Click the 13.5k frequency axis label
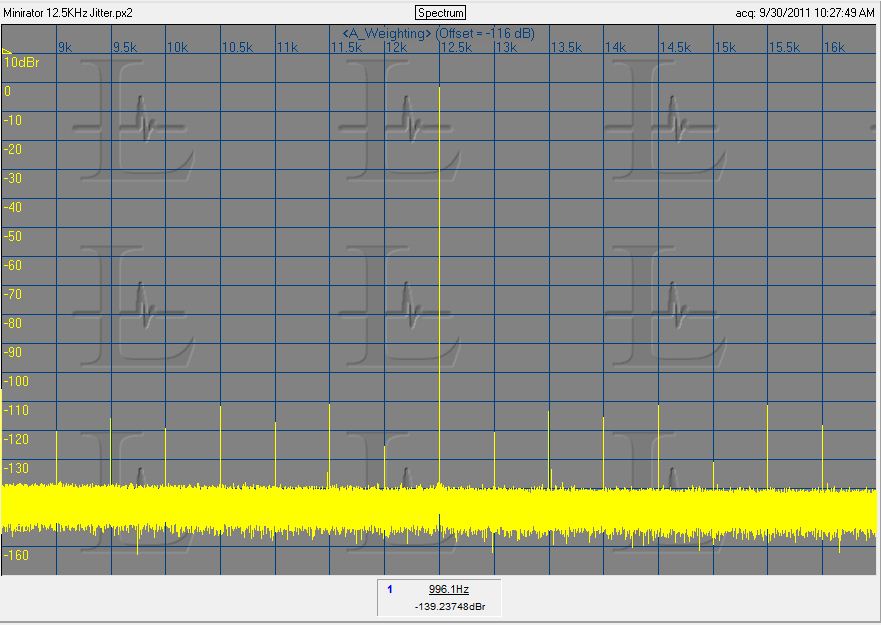This screenshot has width=881, height=625. point(566,48)
